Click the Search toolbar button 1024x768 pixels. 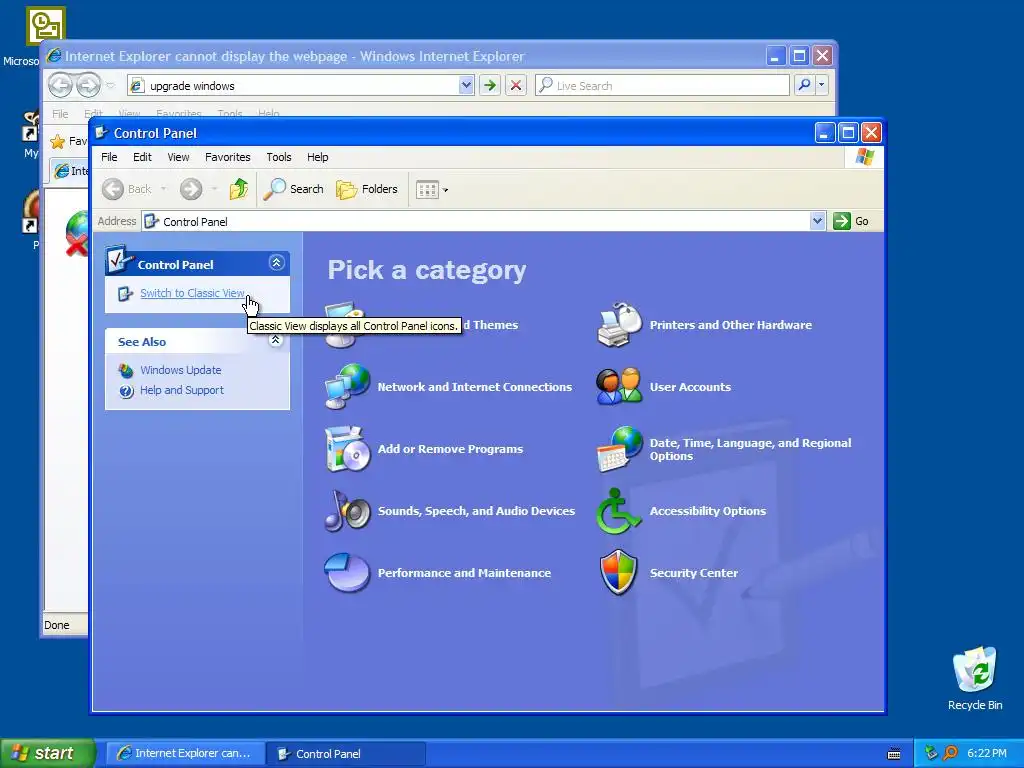[294, 189]
